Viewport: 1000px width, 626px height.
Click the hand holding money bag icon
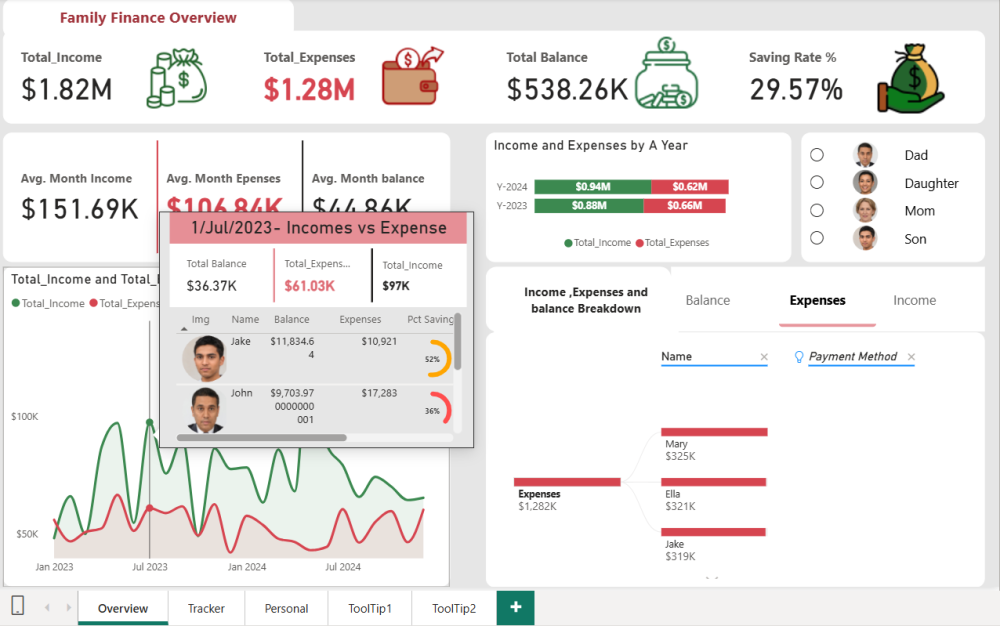[x=910, y=77]
